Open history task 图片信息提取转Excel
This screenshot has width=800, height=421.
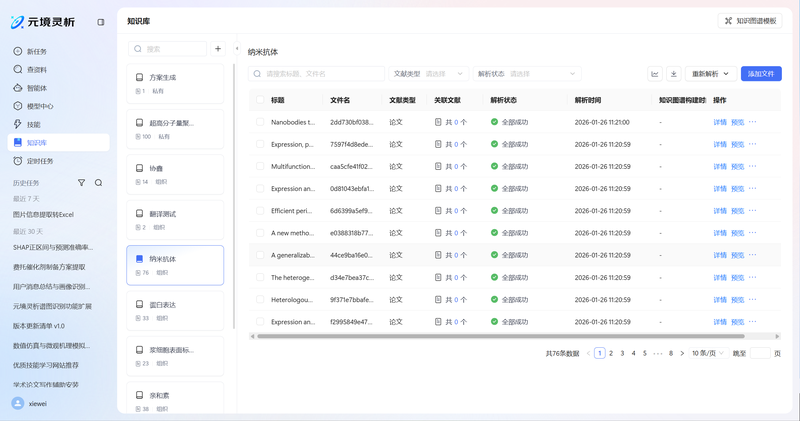pos(43,215)
